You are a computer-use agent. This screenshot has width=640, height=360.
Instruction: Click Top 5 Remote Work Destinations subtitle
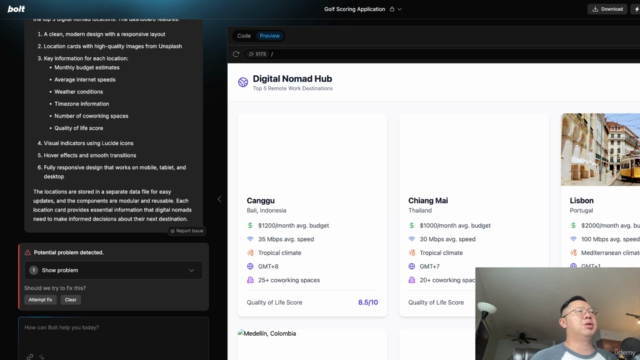click(x=292, y=89)
